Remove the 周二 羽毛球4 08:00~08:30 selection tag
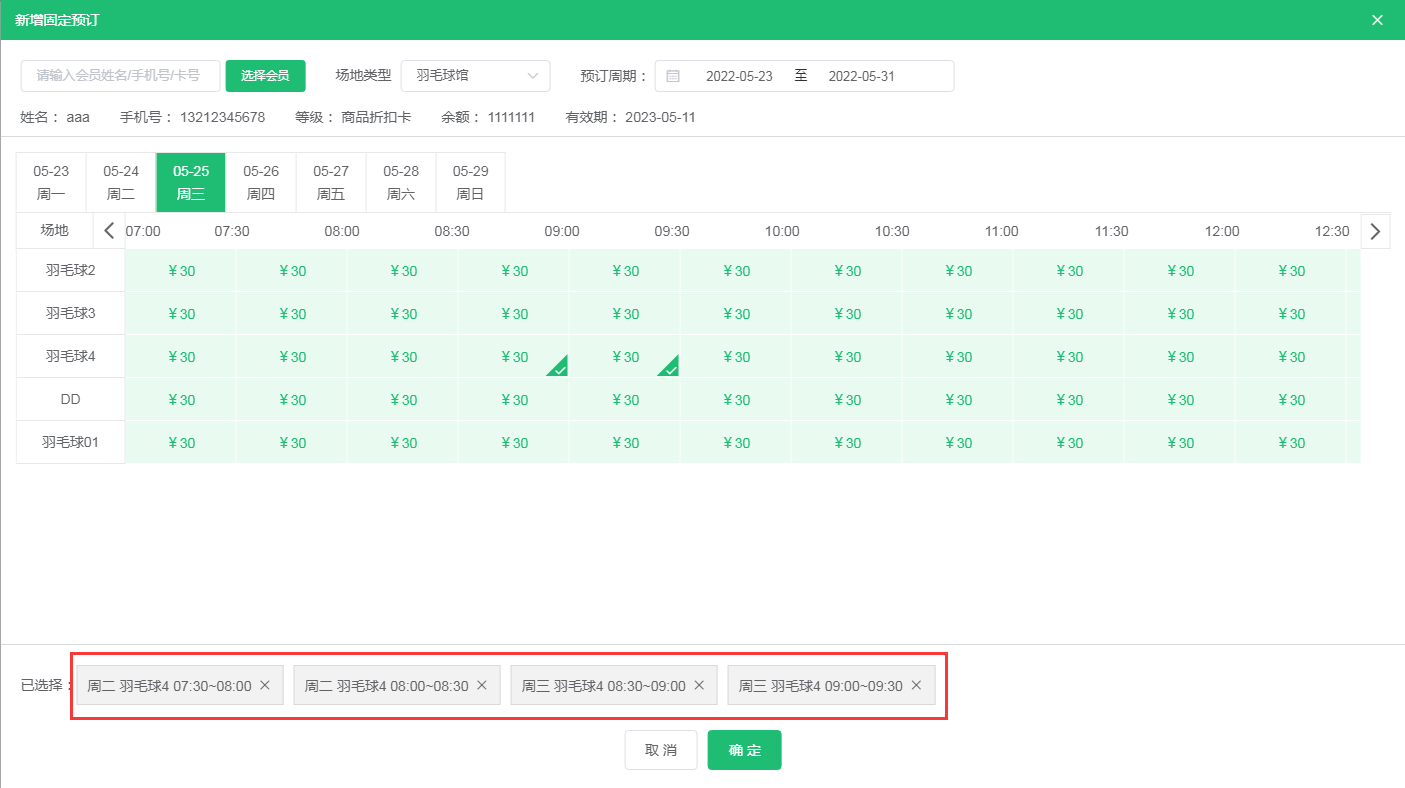This screenshot has height=788, width=1405. click(x=482, y=685)
